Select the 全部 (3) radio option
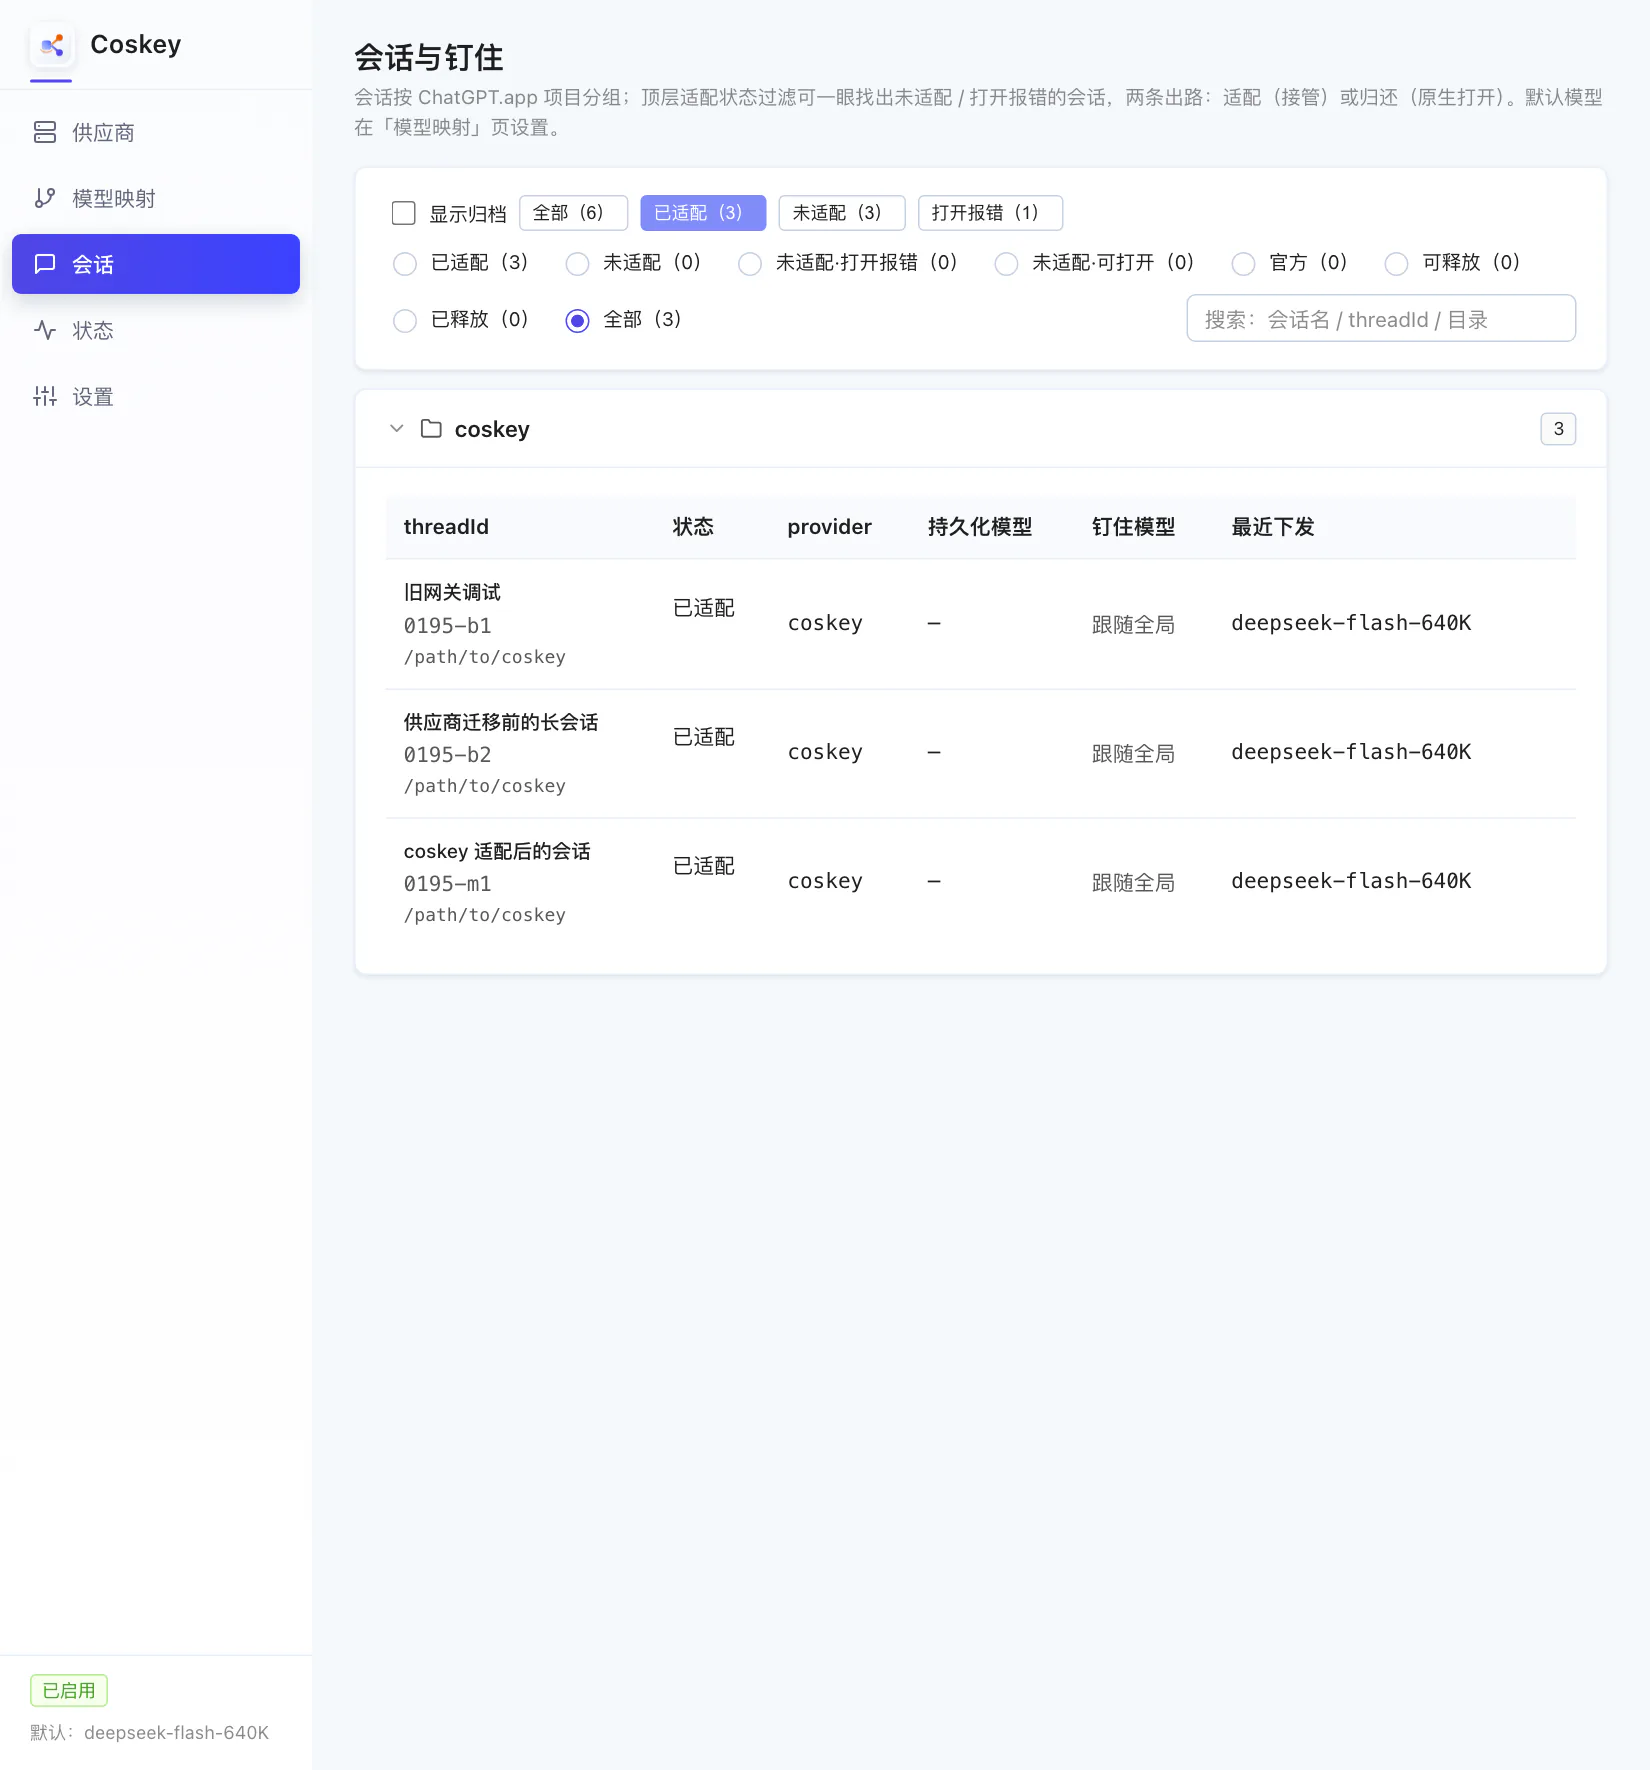 [578, 321]
